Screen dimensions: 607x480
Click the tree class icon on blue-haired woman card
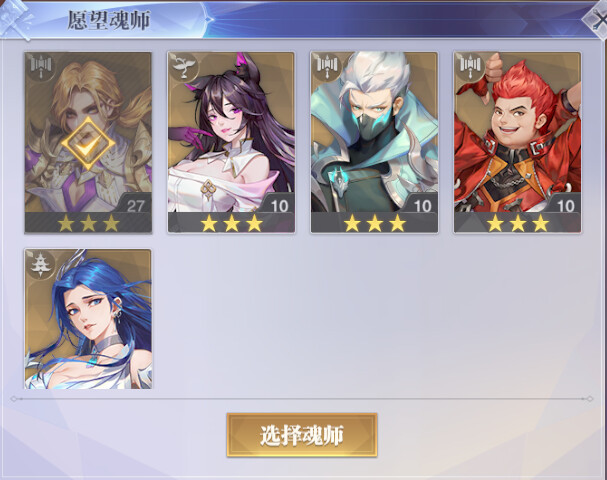pos(41,264)
